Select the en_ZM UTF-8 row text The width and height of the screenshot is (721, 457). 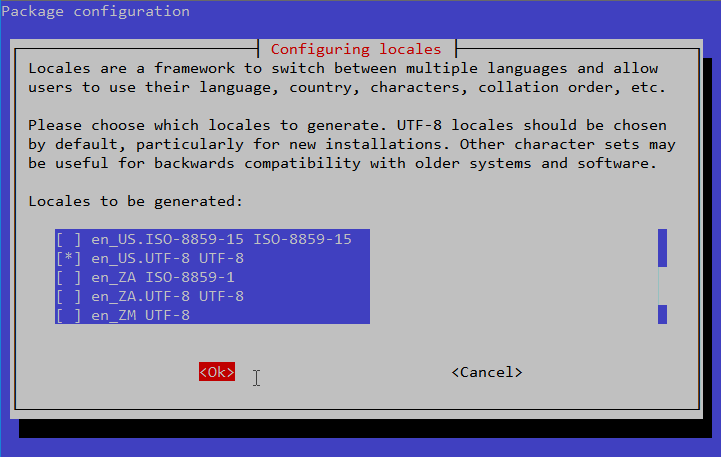point(140,315)
